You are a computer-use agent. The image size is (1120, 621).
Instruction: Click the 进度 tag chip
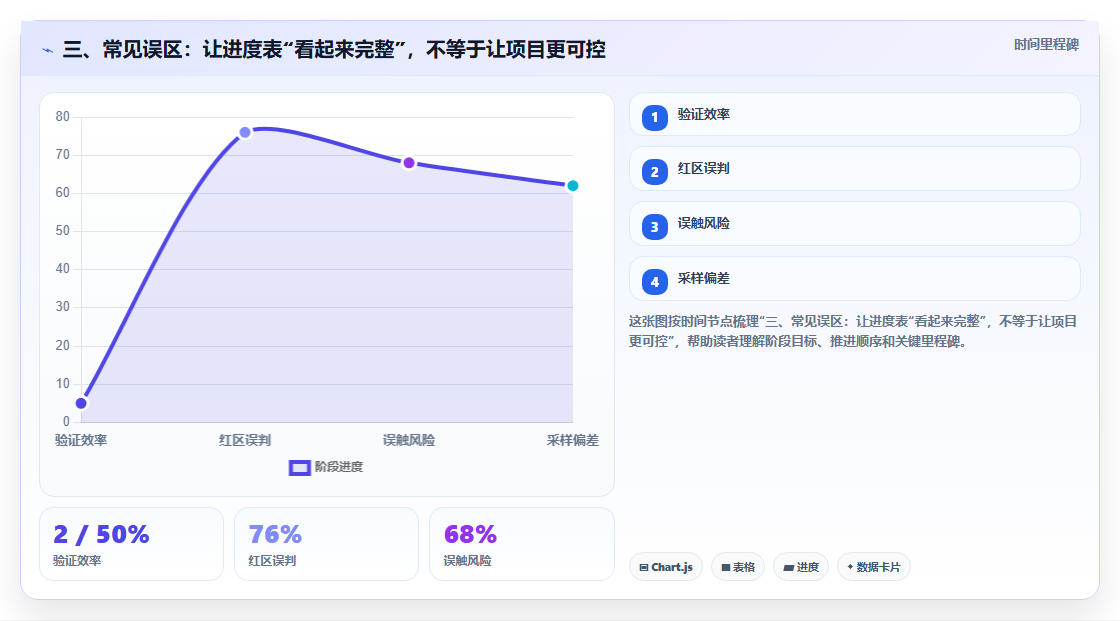pyautogui.click(x=801, y=567)
